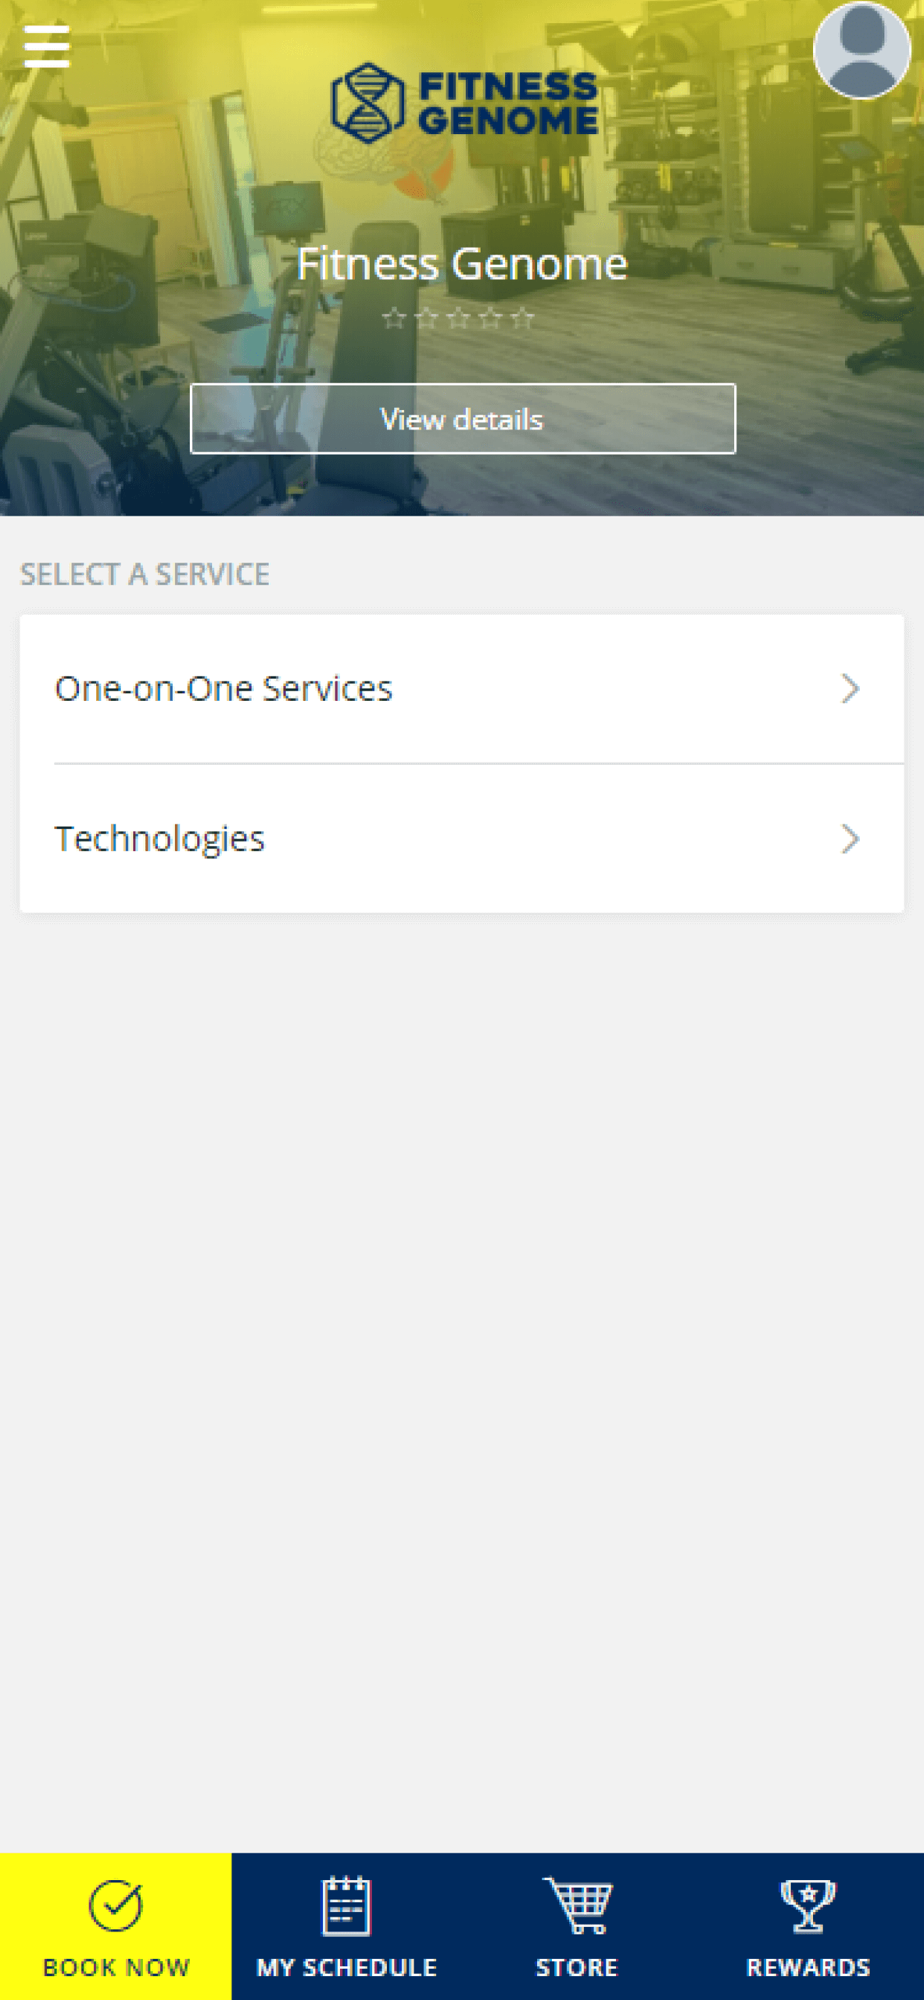Click the View details button
The image size is (924, 2000).
click(463, 419)
